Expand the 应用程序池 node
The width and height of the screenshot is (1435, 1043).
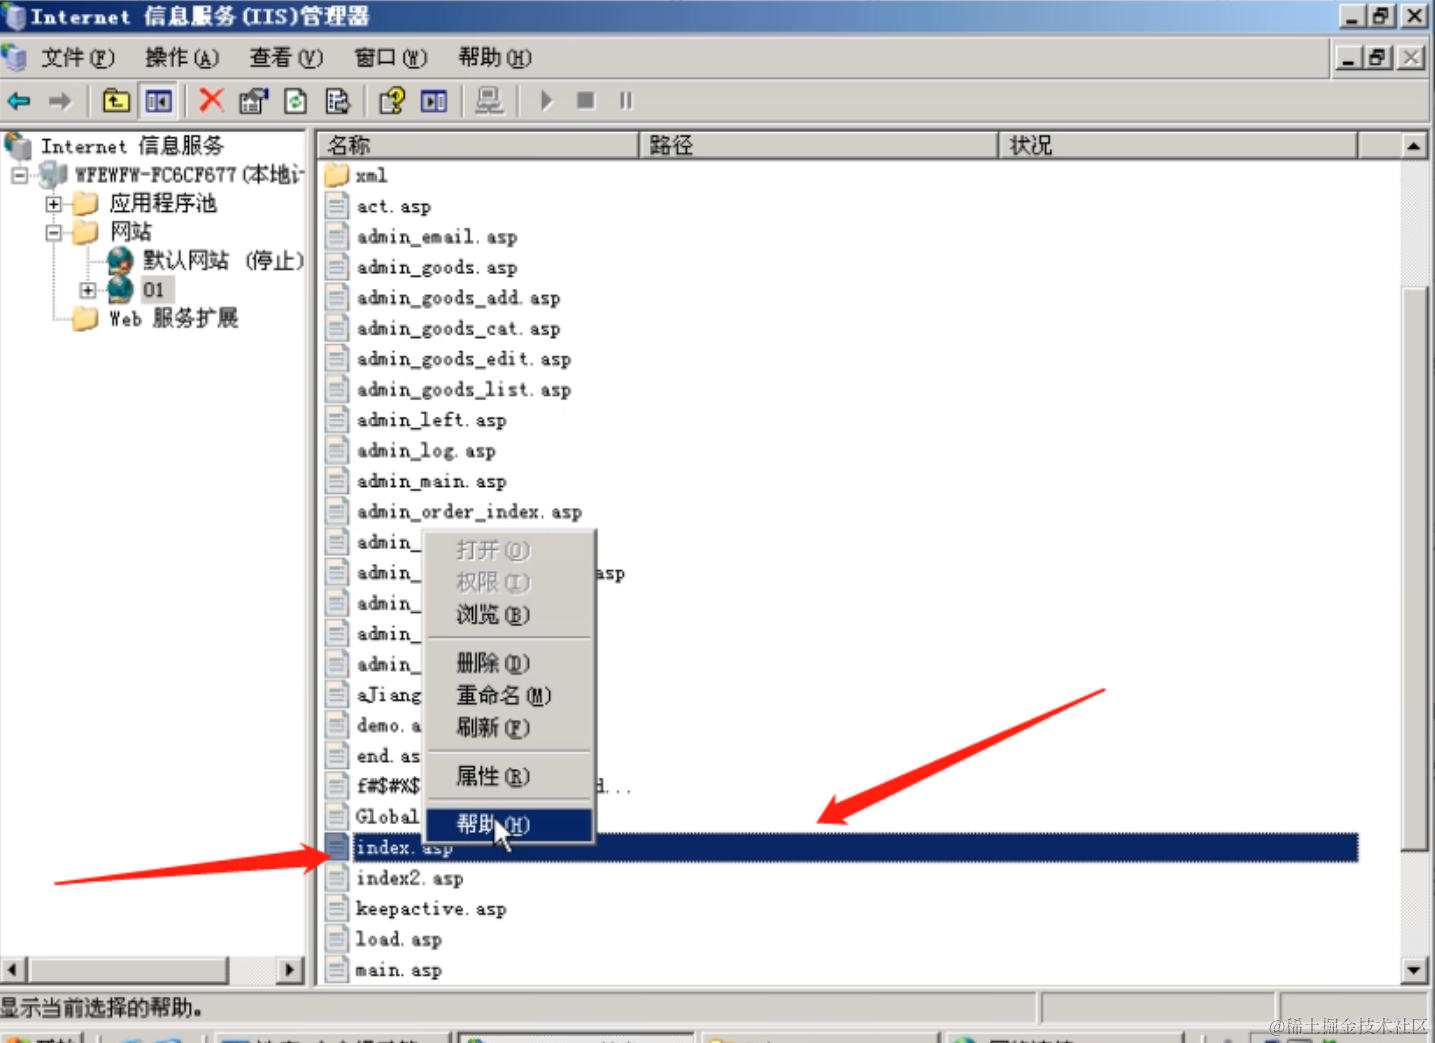pos(54,204)
